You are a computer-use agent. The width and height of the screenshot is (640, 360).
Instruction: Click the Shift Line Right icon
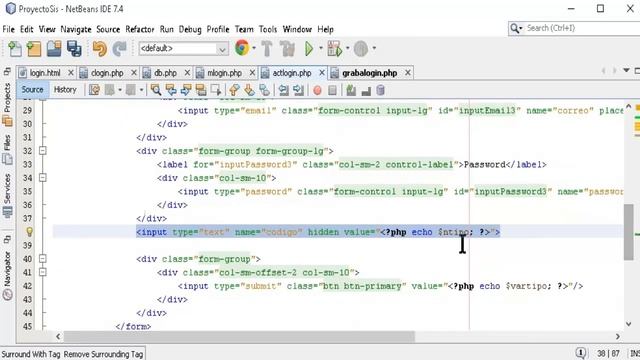coord(298,90)
